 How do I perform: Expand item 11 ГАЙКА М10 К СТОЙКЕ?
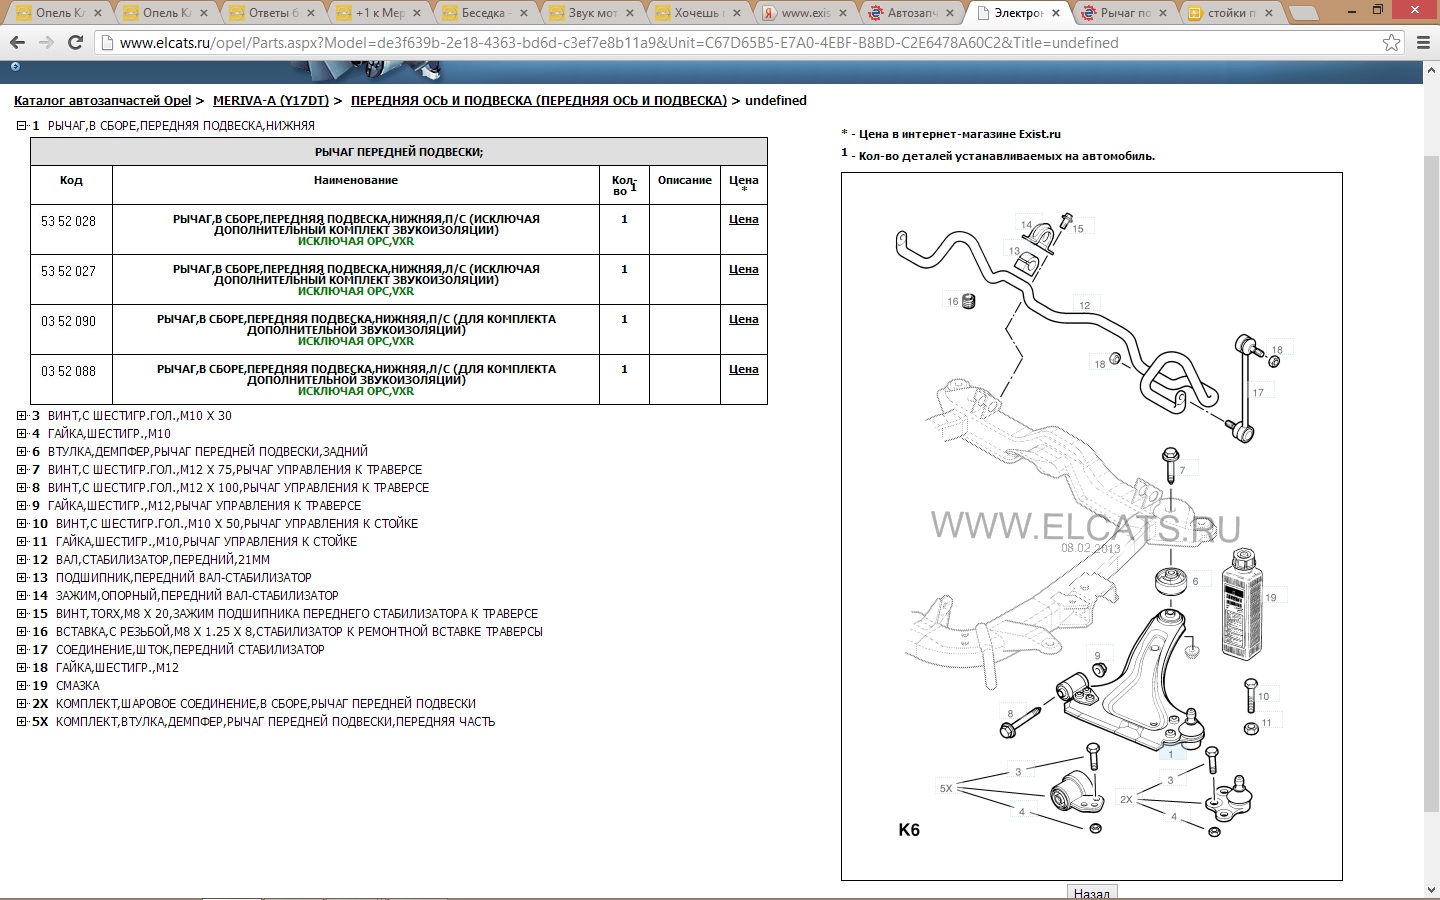coord(22,542)
